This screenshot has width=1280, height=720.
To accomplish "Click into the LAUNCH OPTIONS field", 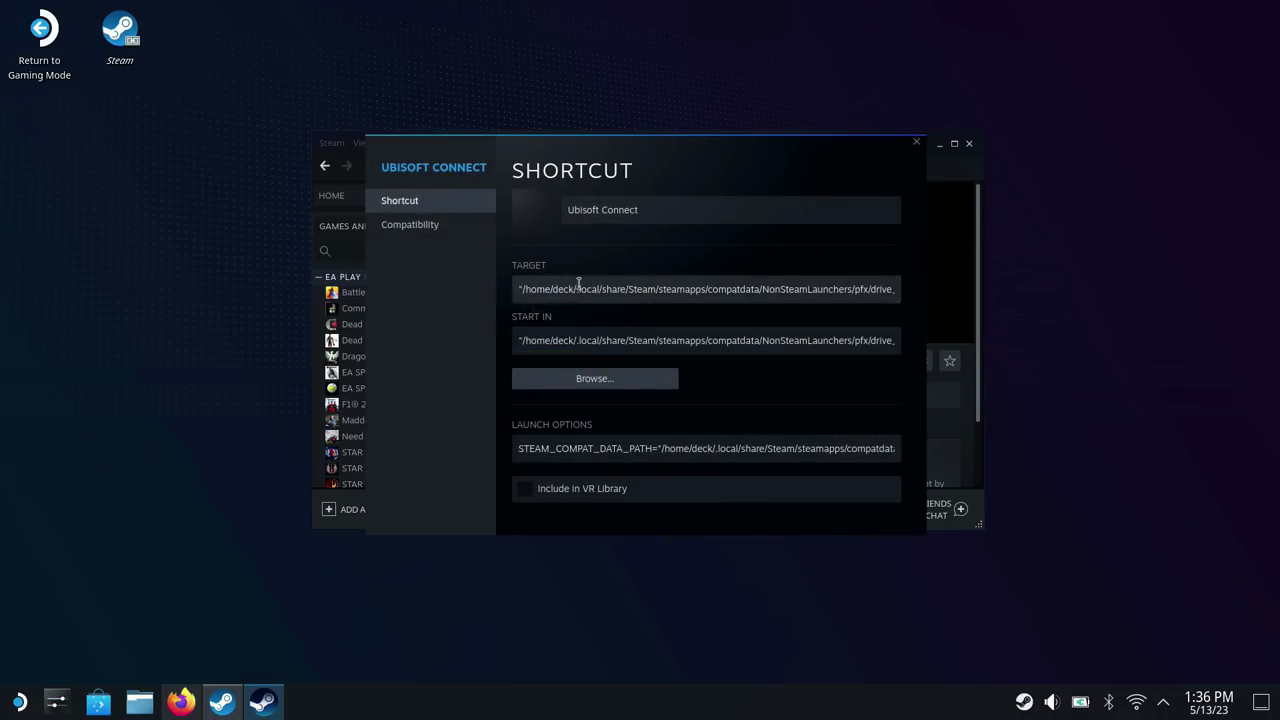I will pos(706,449).
